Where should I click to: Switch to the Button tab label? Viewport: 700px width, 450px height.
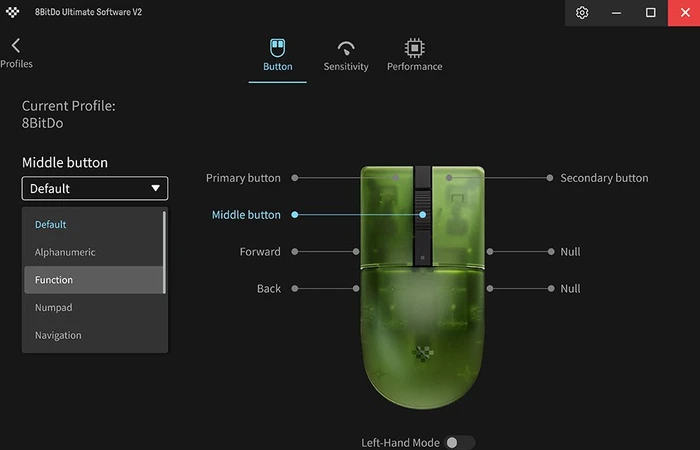click(278, 67)
